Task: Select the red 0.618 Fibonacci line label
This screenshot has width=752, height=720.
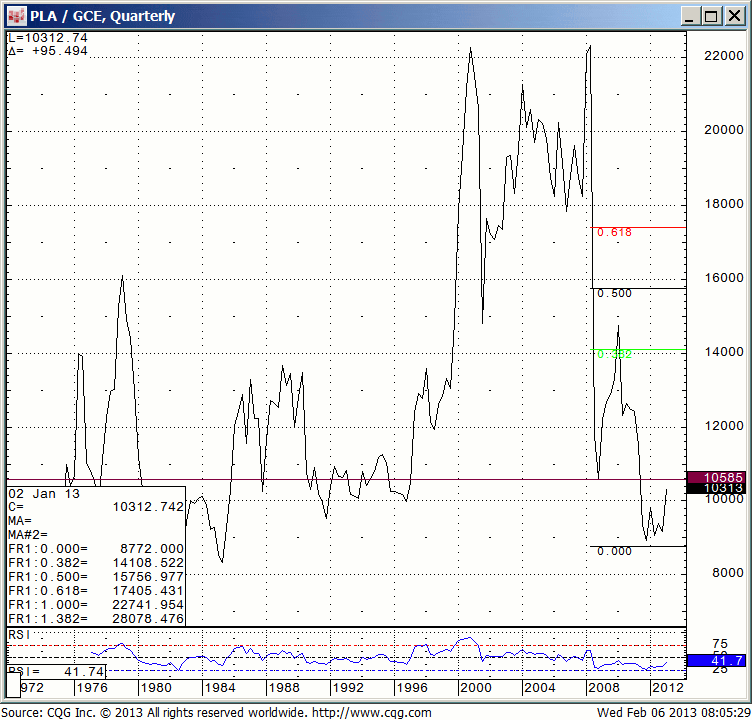Action: coord(614,232)
